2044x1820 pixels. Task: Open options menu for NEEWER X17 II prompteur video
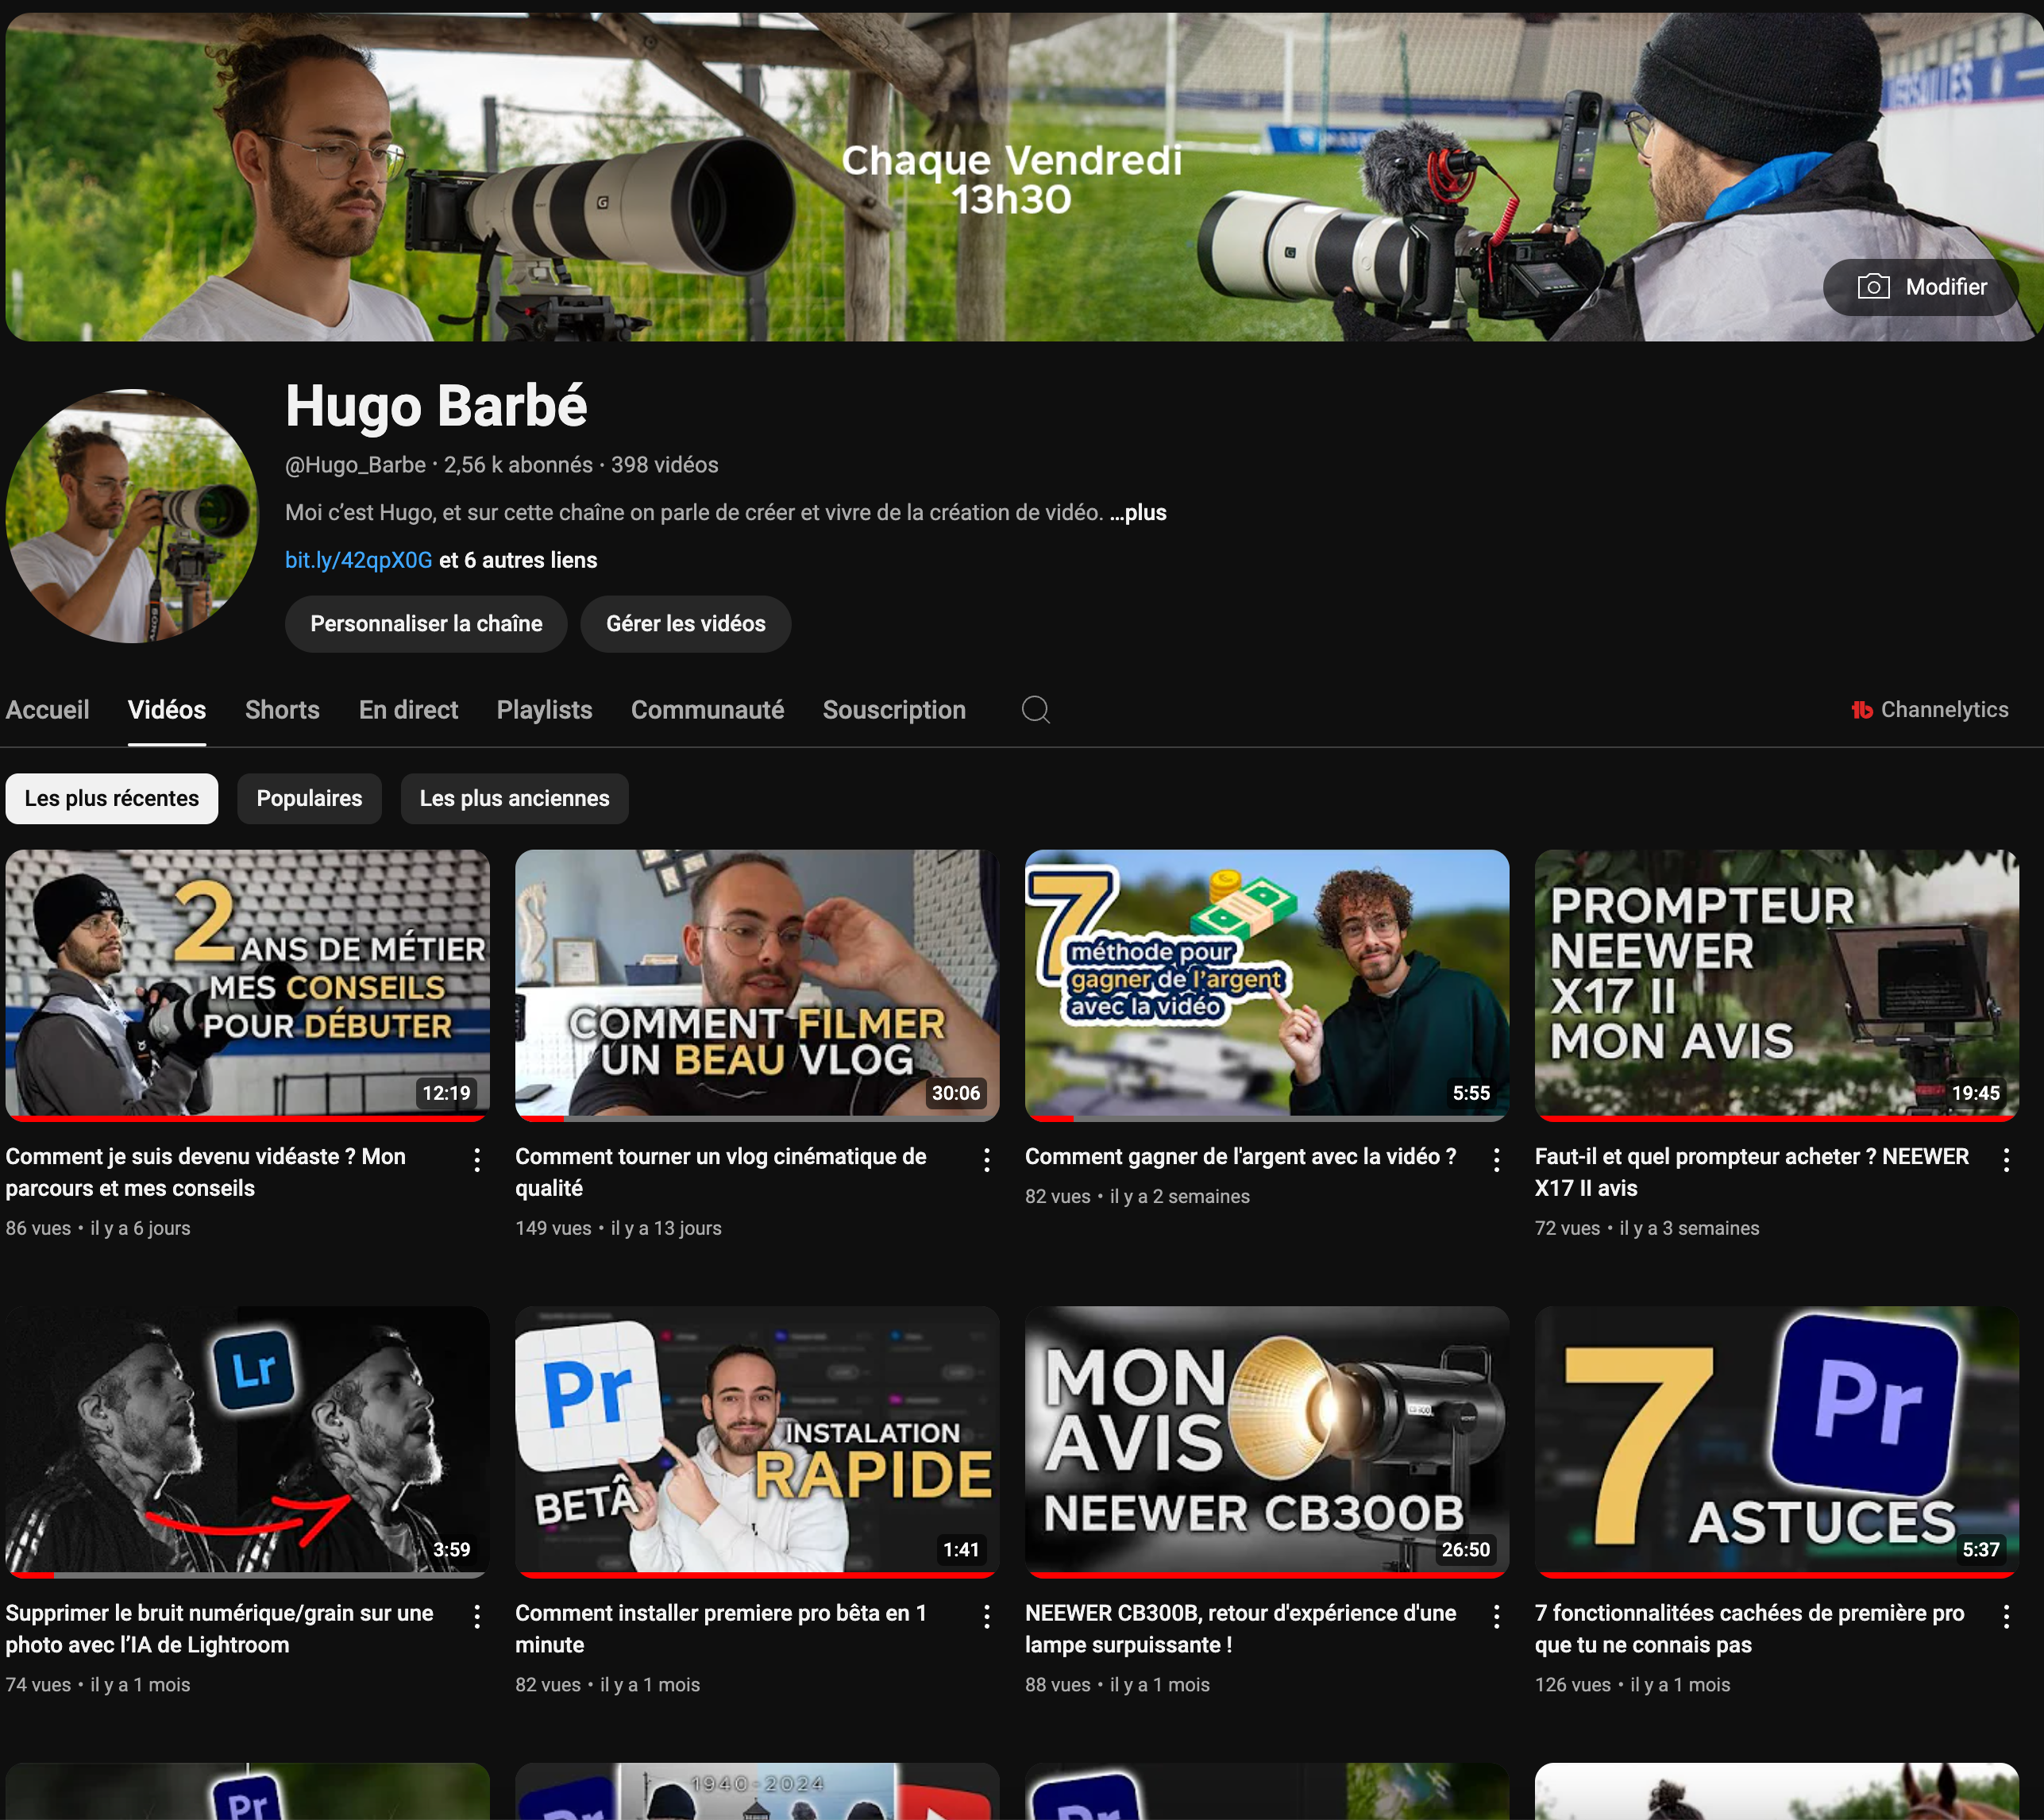tap(2006, 1159)
